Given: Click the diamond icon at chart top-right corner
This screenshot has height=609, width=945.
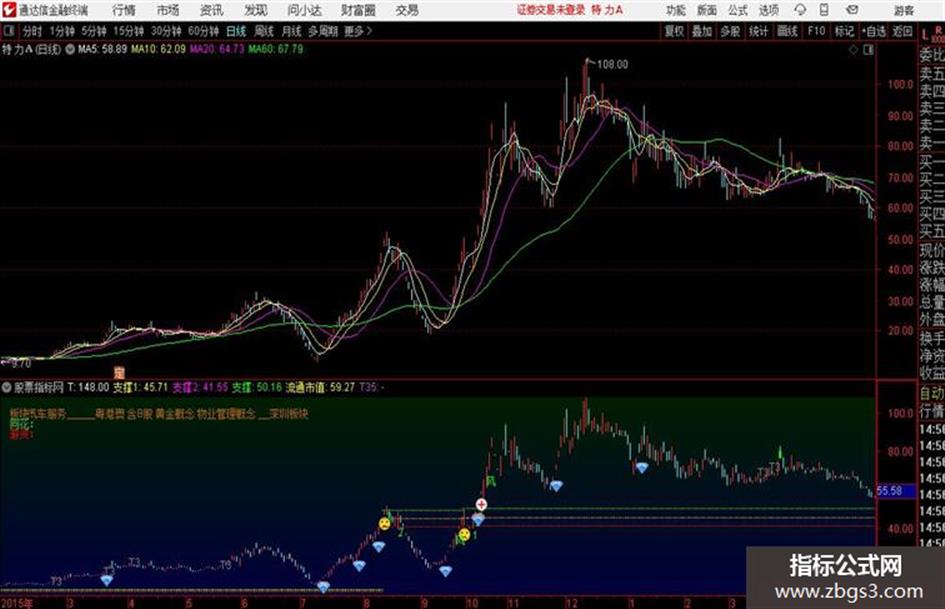Looking at the screenshot, I should (853, 50).
